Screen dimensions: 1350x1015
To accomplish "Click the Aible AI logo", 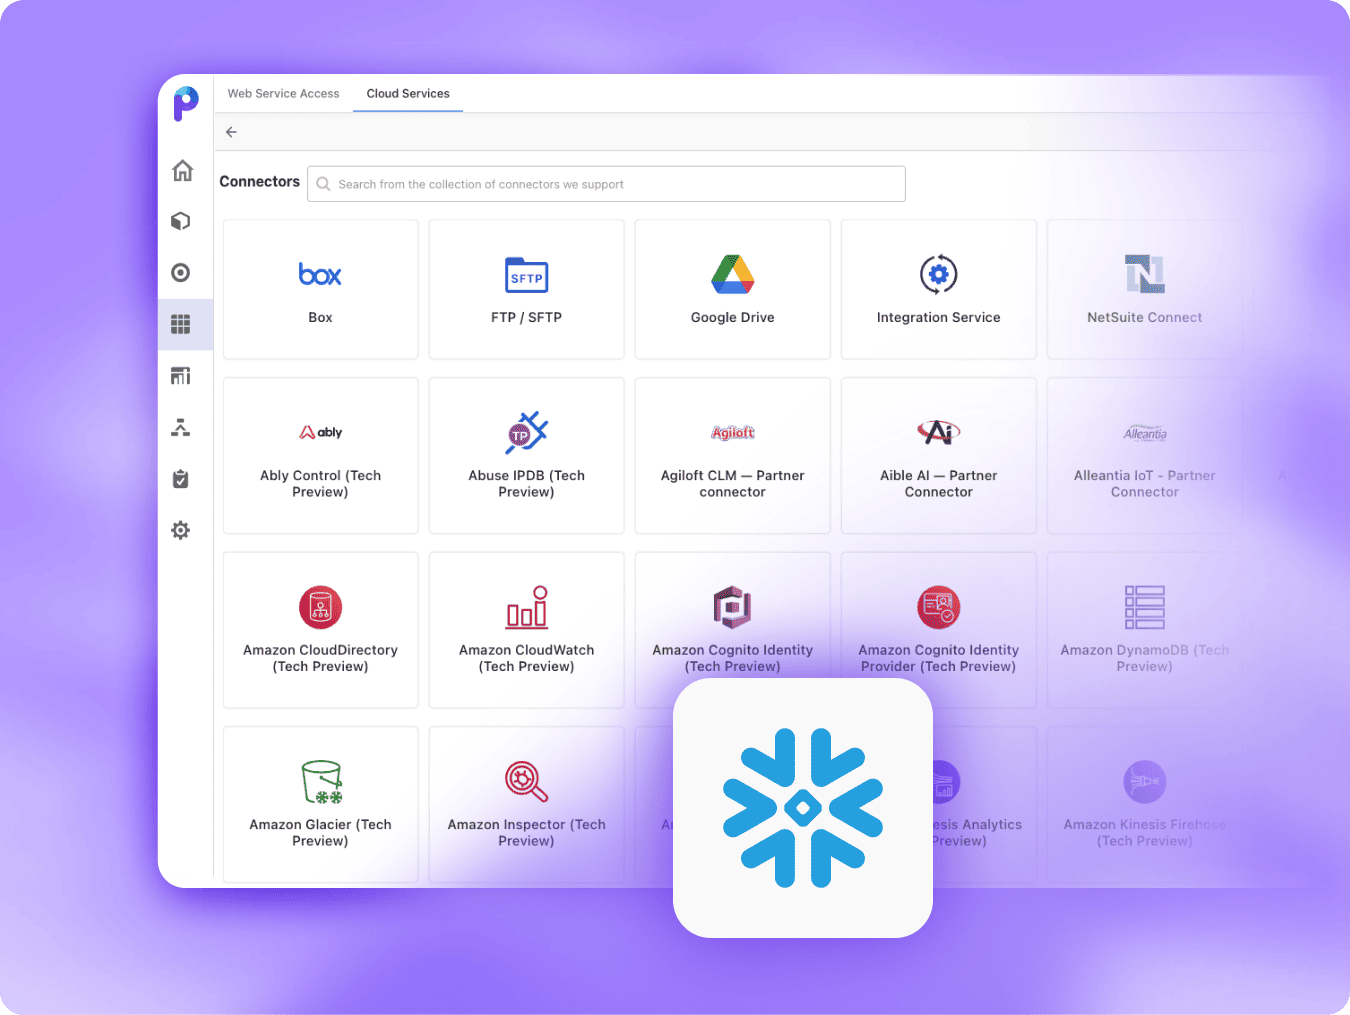I will point(939,432).
